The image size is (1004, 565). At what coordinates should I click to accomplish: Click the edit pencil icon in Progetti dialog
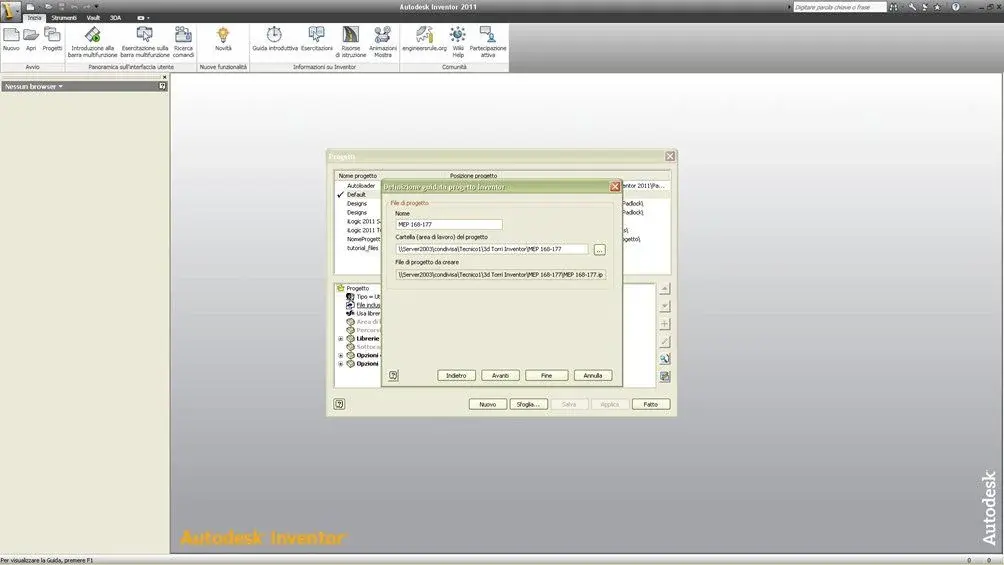(665, 341)
